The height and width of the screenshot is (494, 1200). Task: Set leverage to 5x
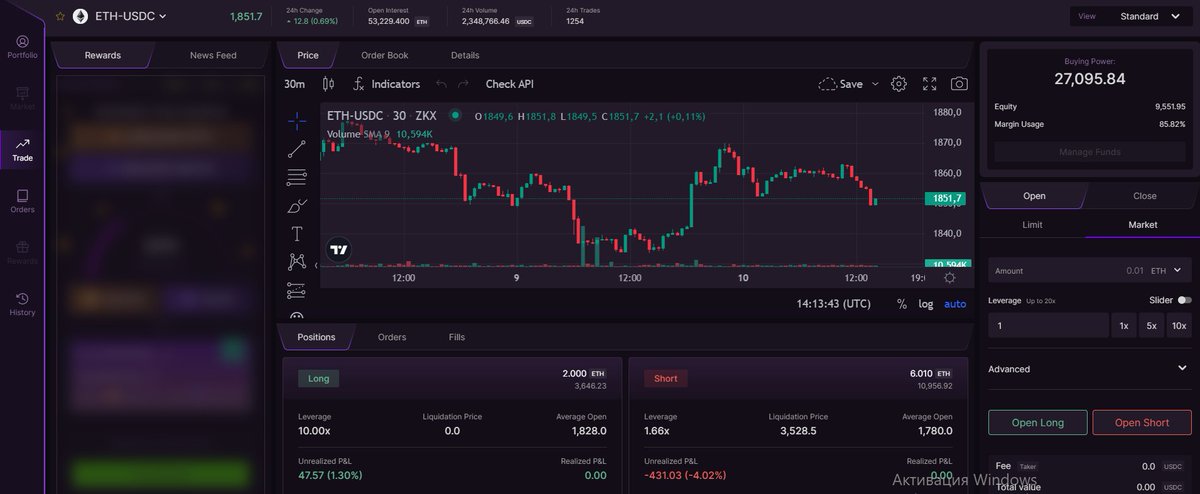(x=1152, y=325)
